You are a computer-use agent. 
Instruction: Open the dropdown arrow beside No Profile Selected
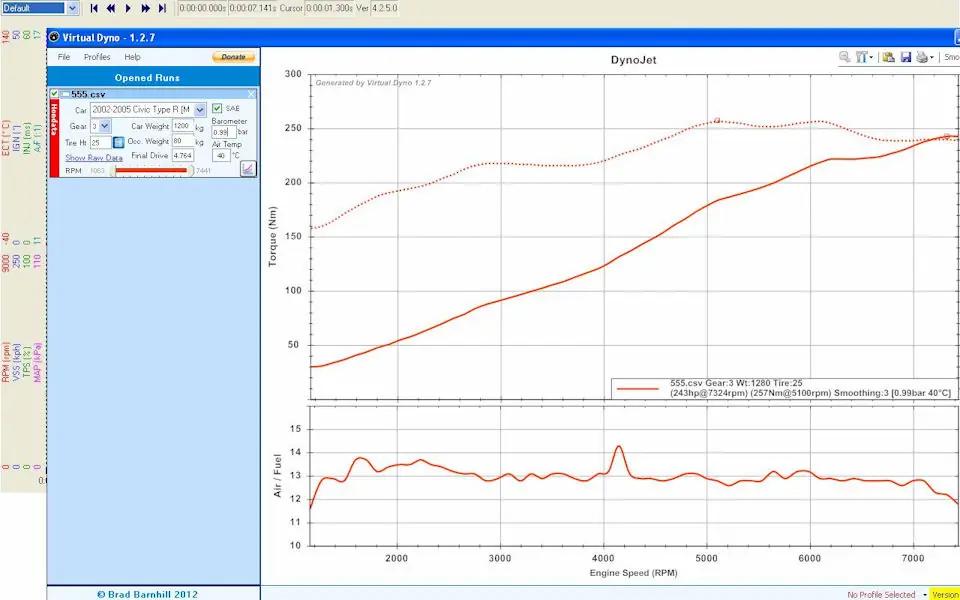tap(924, 595)
